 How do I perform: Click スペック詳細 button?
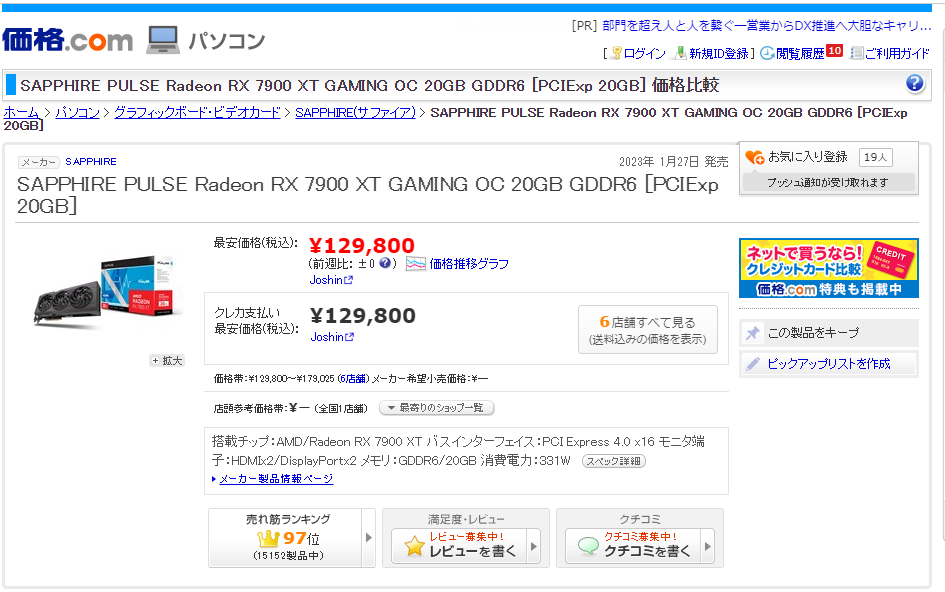pos(614,461)
